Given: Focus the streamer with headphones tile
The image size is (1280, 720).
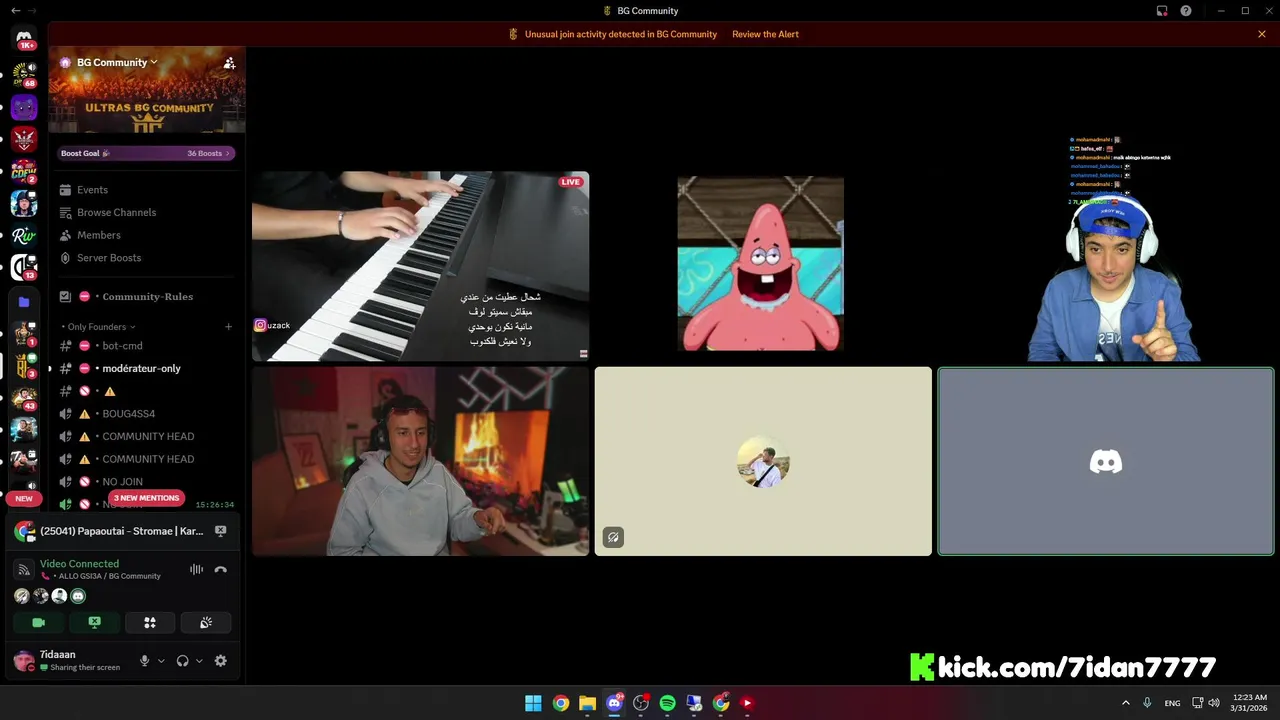Looking at the screenshot, I should point(1106,266).
